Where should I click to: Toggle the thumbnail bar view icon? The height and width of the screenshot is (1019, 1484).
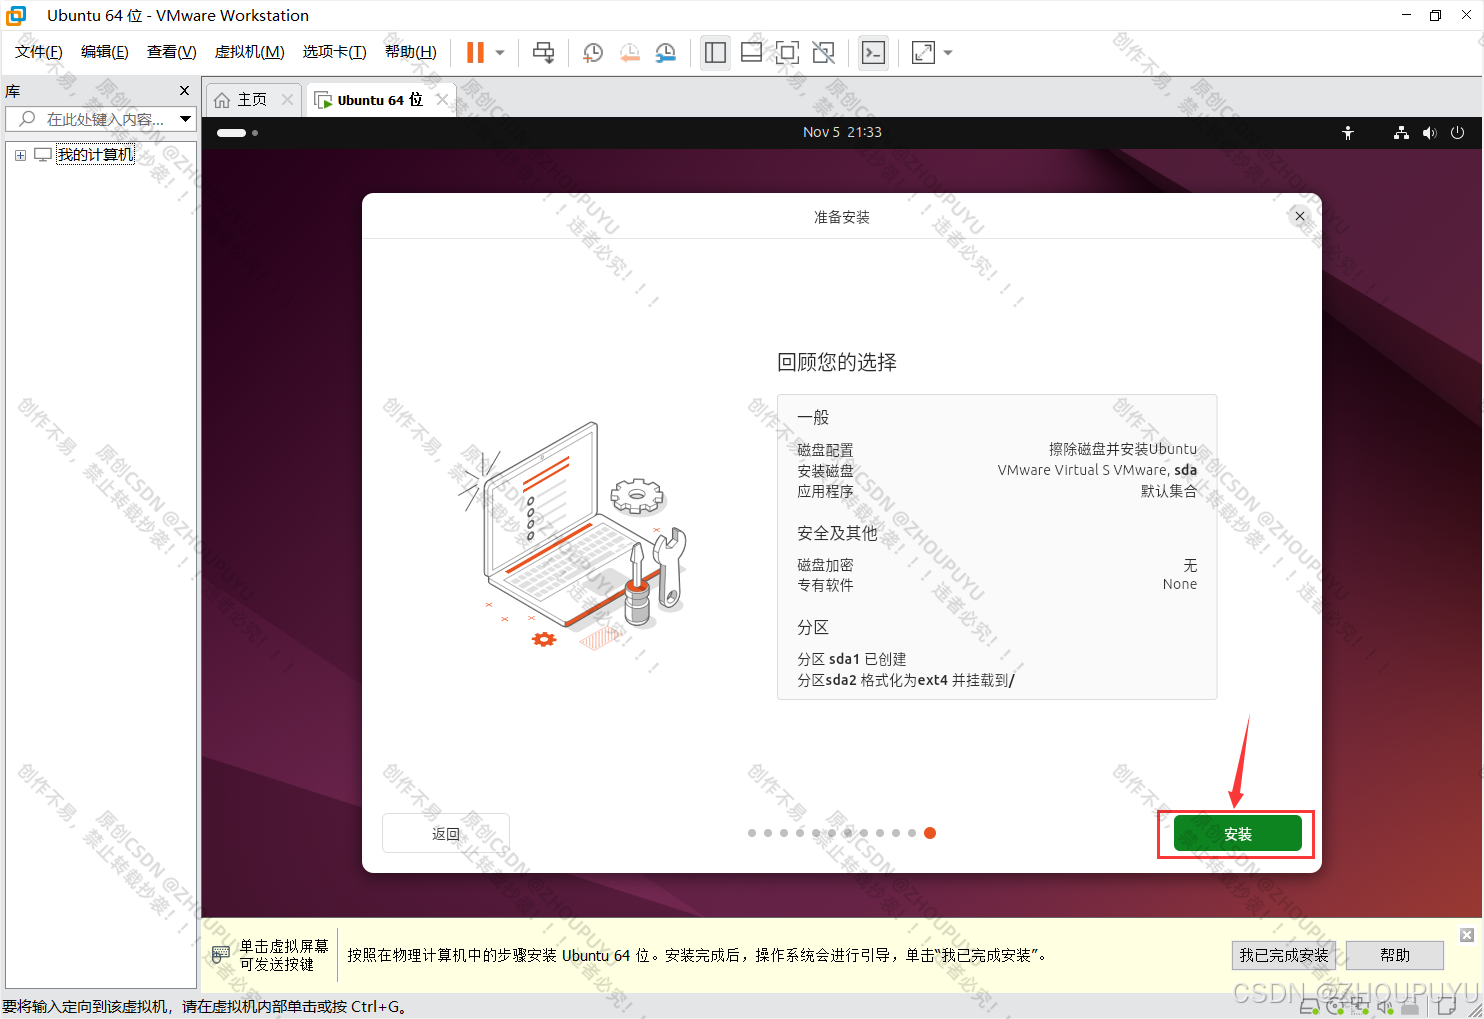tap(751, 53)
